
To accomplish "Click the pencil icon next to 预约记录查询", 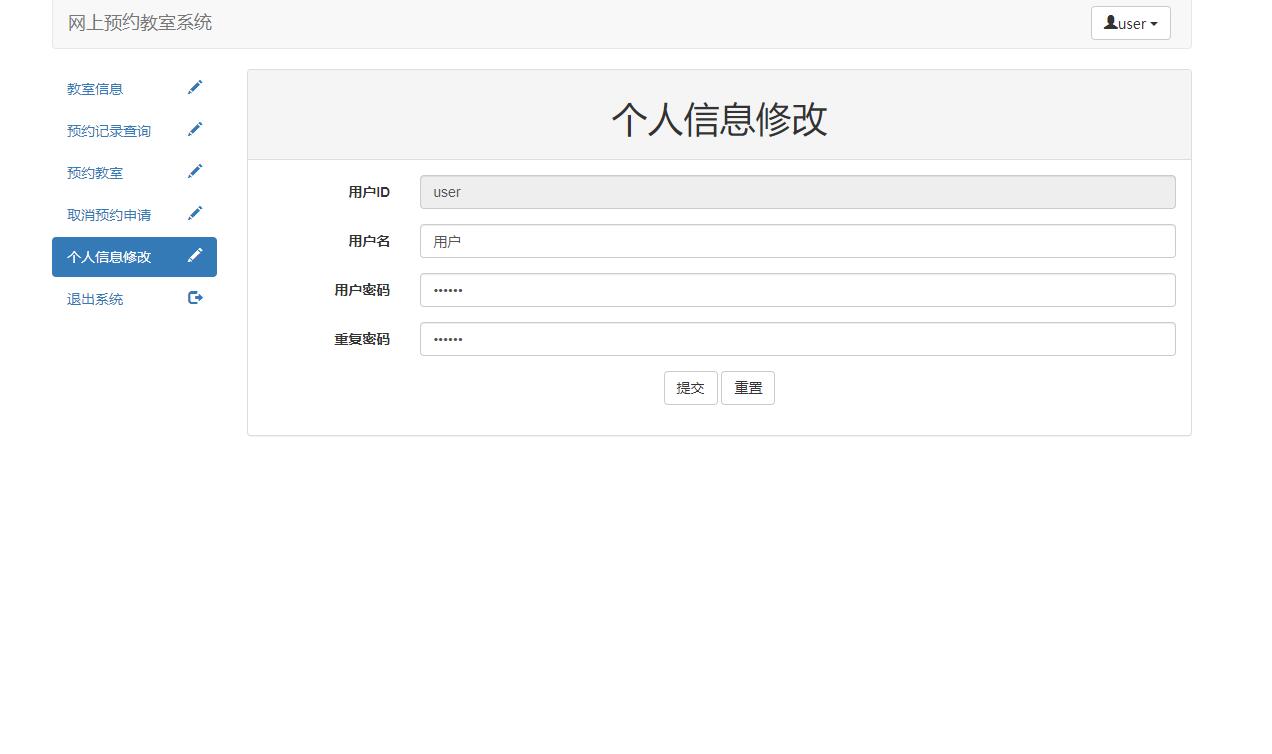I will pos(195,128).
